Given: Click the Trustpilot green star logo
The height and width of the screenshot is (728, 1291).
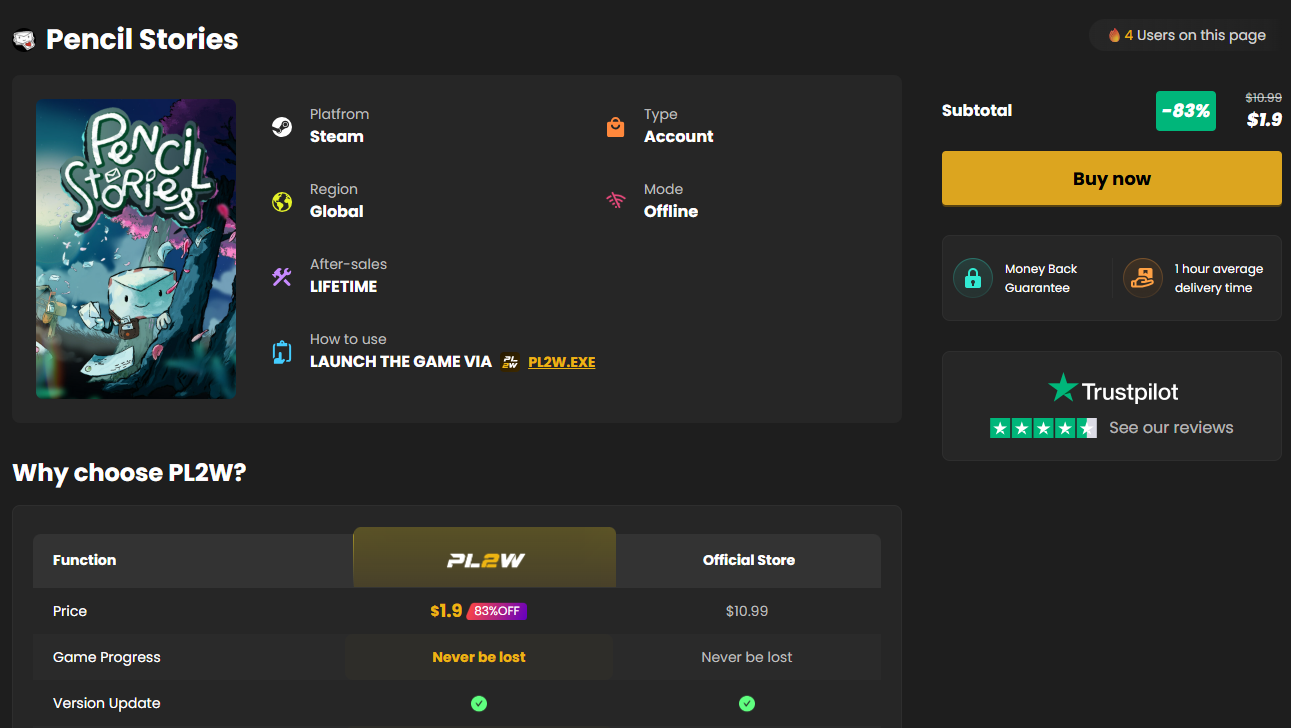Looking at the screenshot, I should click(x=1062, y=388).
